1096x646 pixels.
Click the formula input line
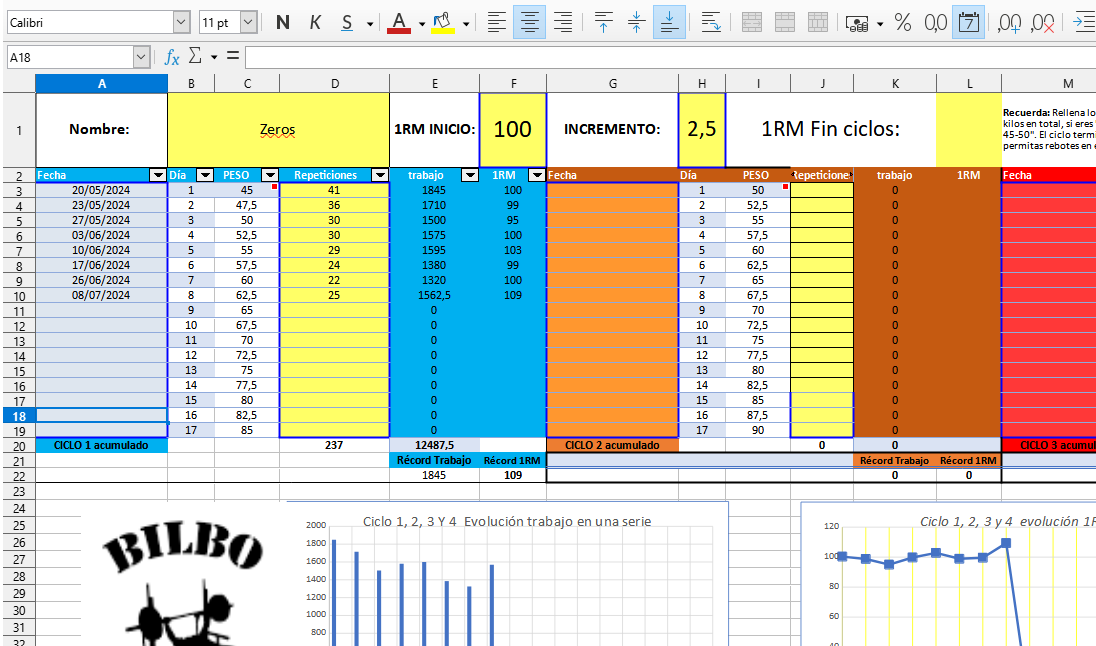pos(670,57)
